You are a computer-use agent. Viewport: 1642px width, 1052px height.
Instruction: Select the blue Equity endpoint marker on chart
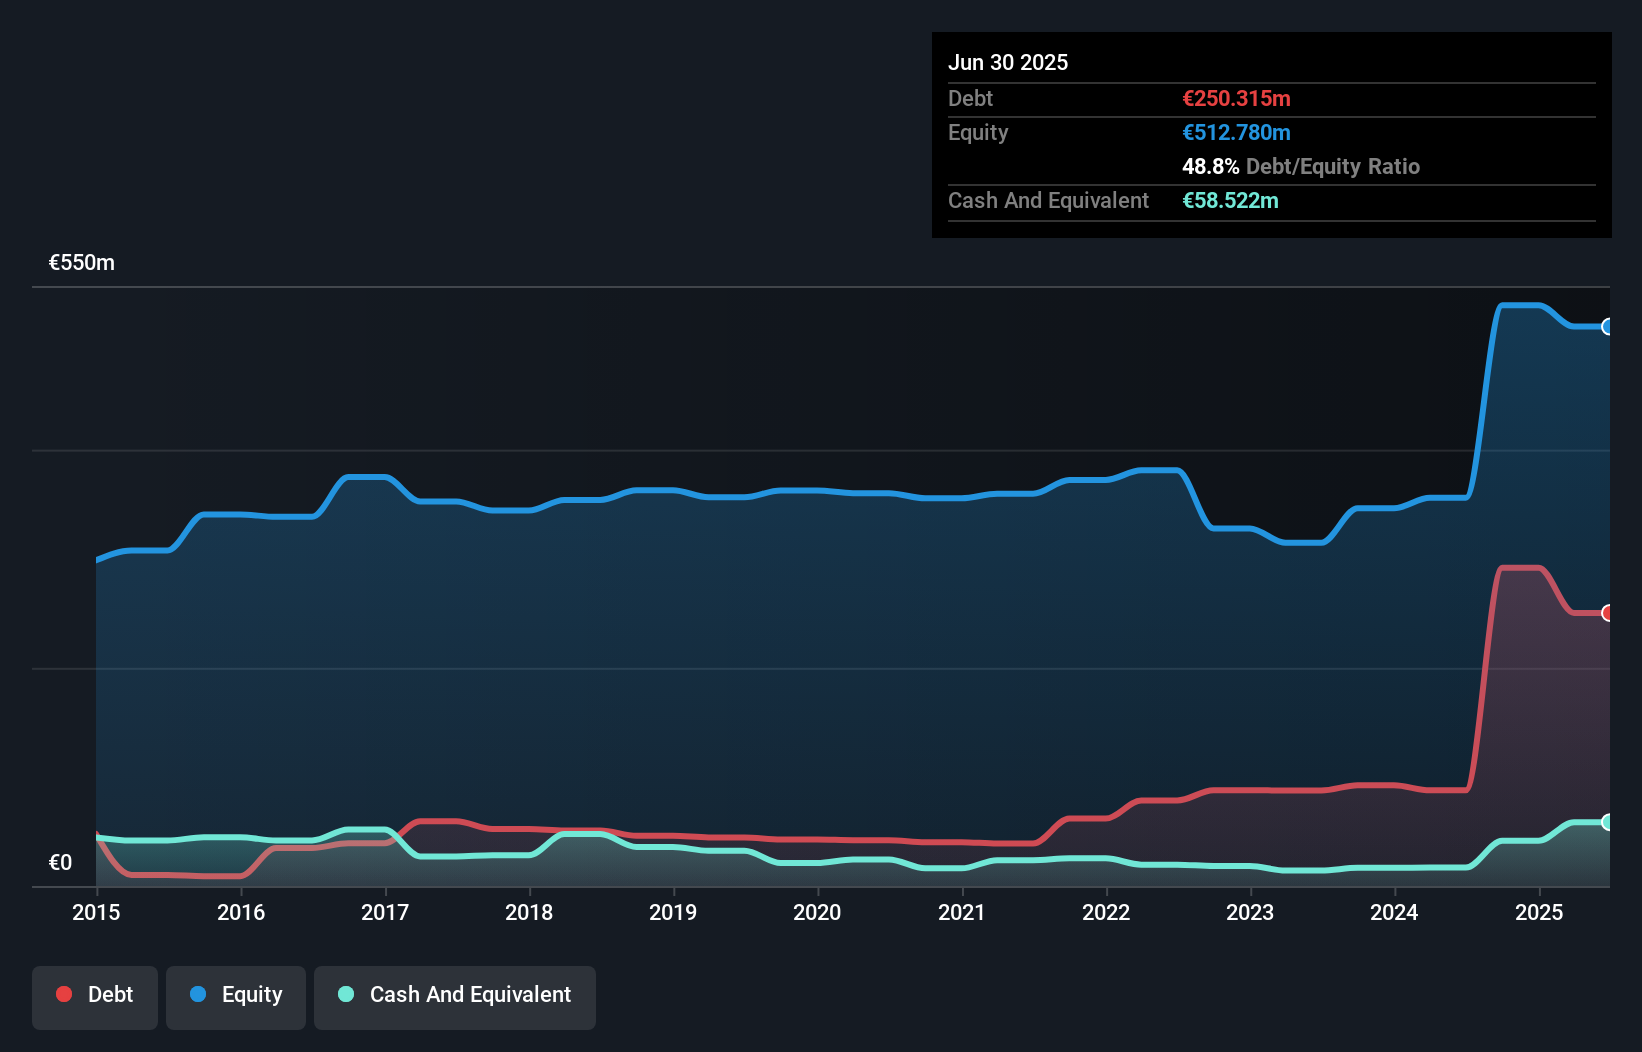[1608, 327]
